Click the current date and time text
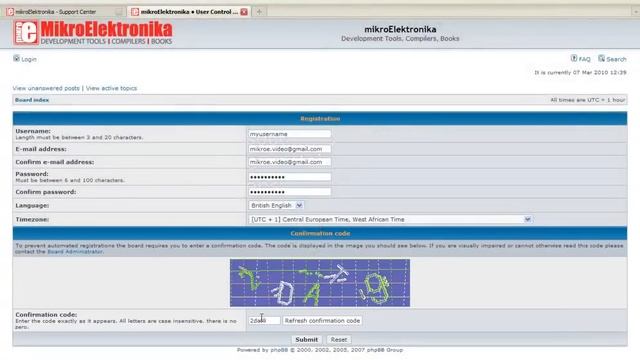This screenshot has width=640, height=360. (x=580, y=73)
